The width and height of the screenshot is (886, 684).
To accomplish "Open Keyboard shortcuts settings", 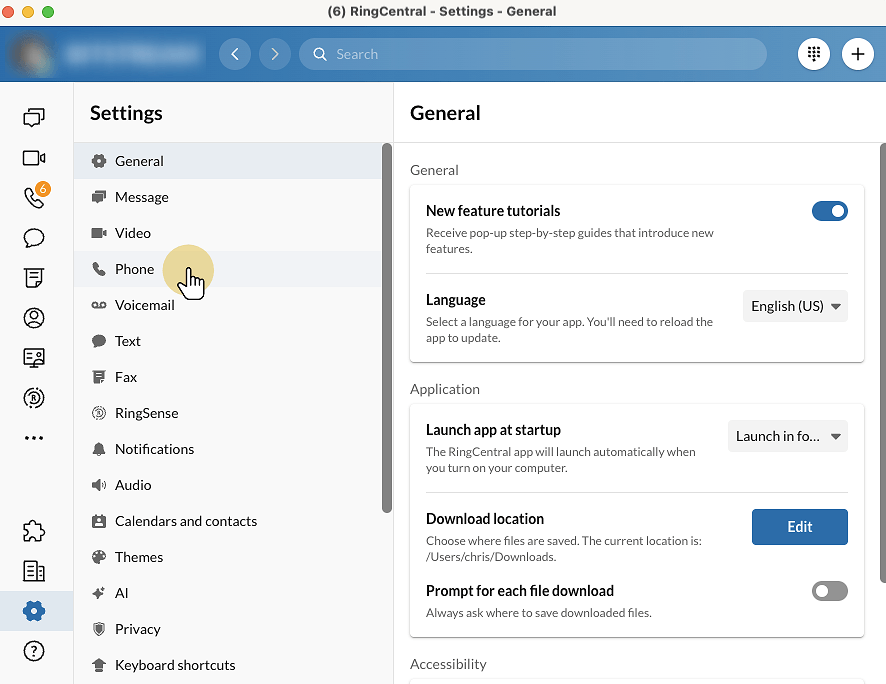I will pos(175,665).
